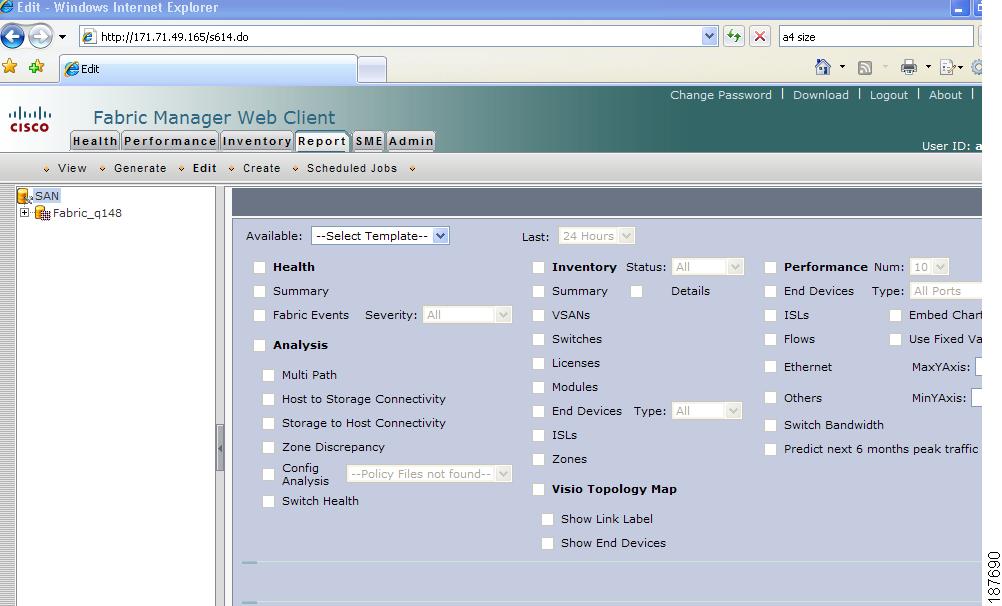Open the Config Analysis policy files dropdown
The image size is (1002, 606).
pos(429,474)
